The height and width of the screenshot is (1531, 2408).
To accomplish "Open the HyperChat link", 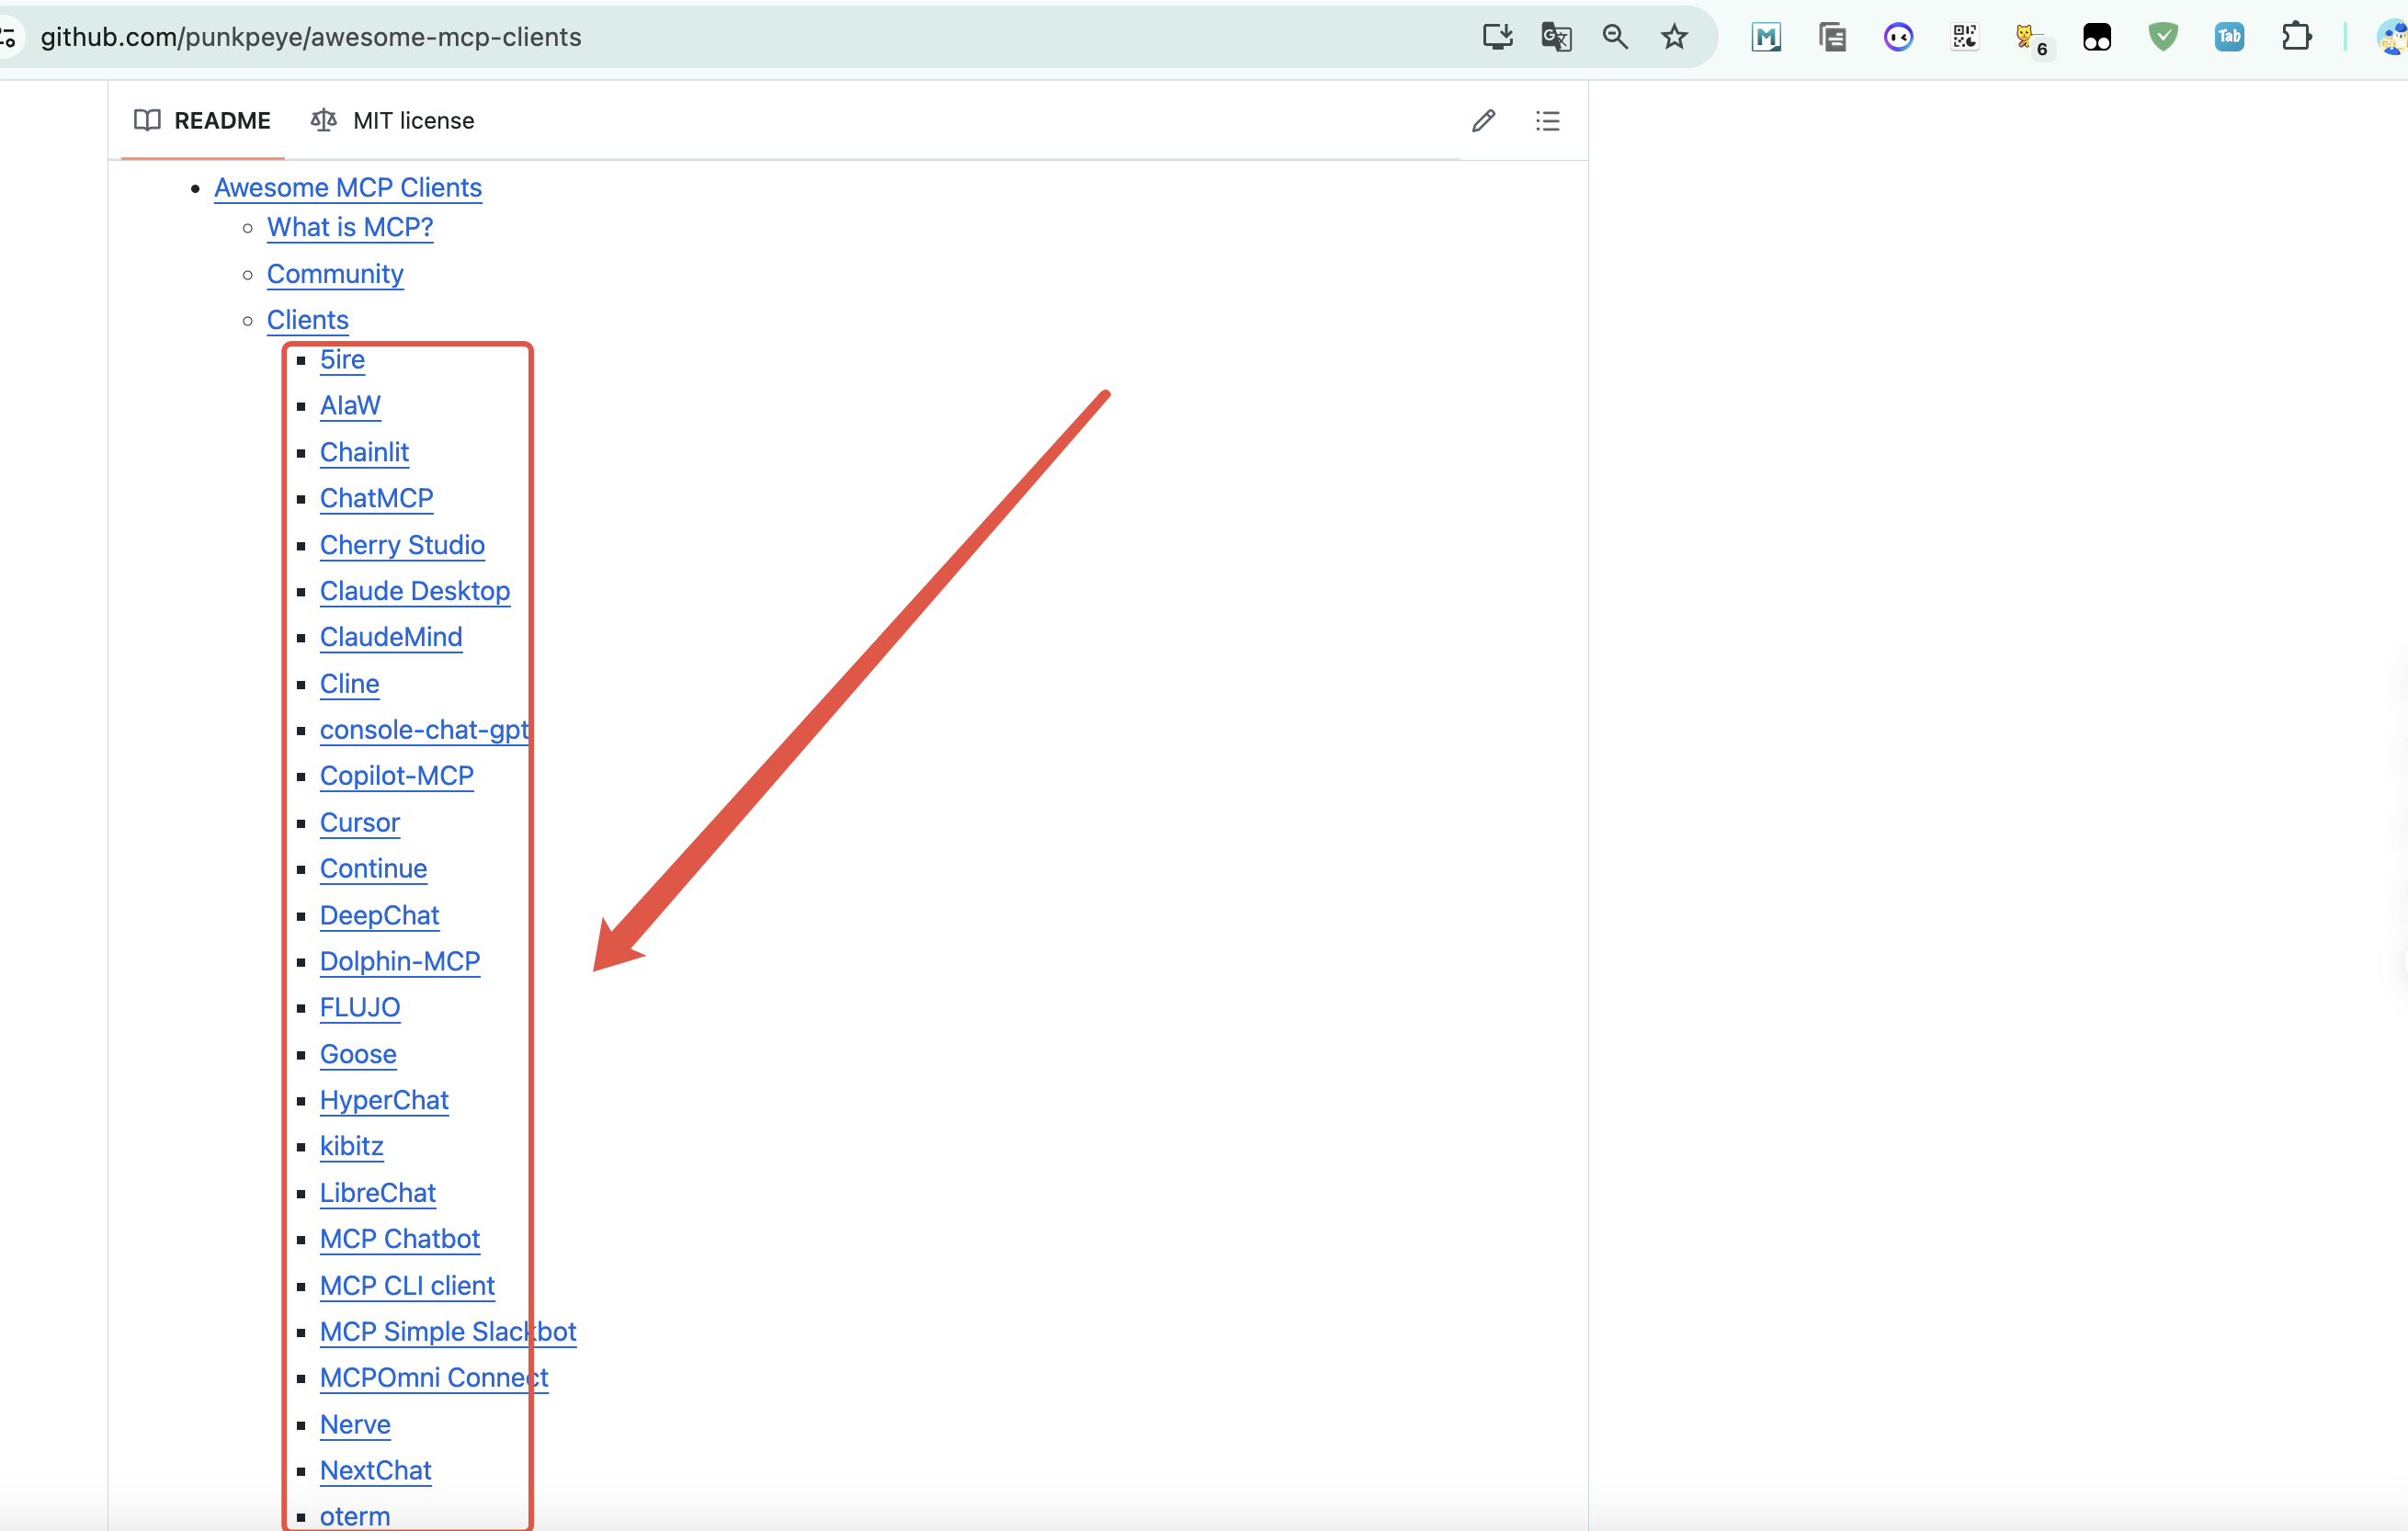I will click(384, 1101).
